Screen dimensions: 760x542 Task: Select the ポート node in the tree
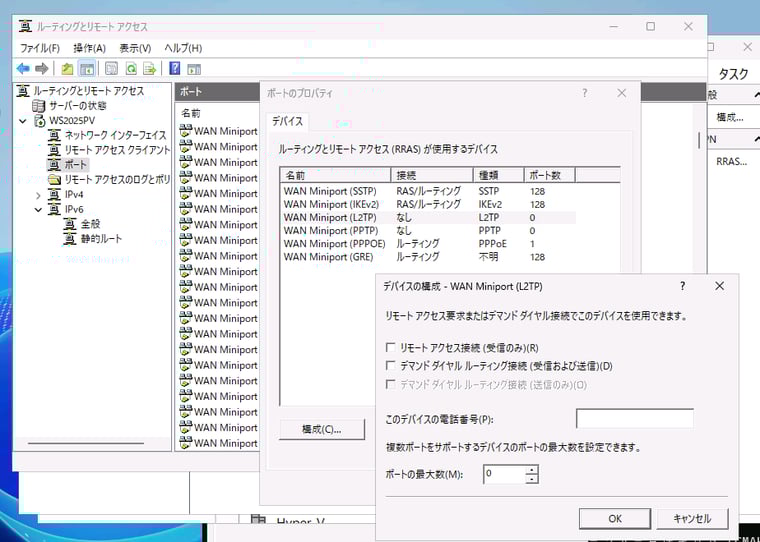pos(76,165)
